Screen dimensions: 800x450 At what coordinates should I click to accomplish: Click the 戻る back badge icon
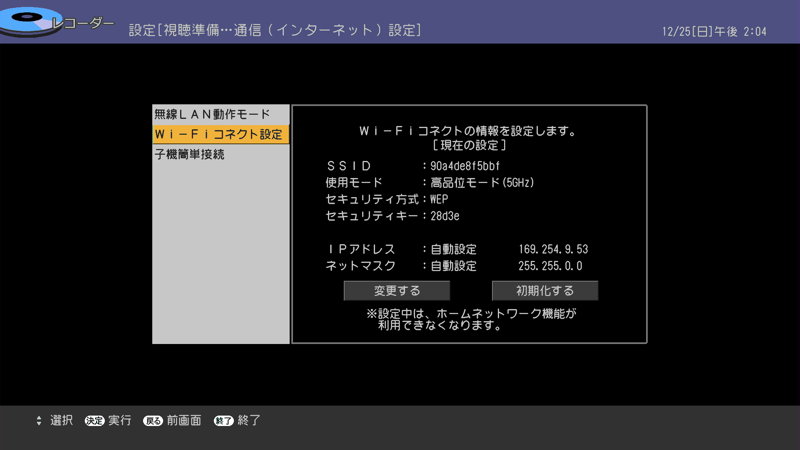pos(153,421)
